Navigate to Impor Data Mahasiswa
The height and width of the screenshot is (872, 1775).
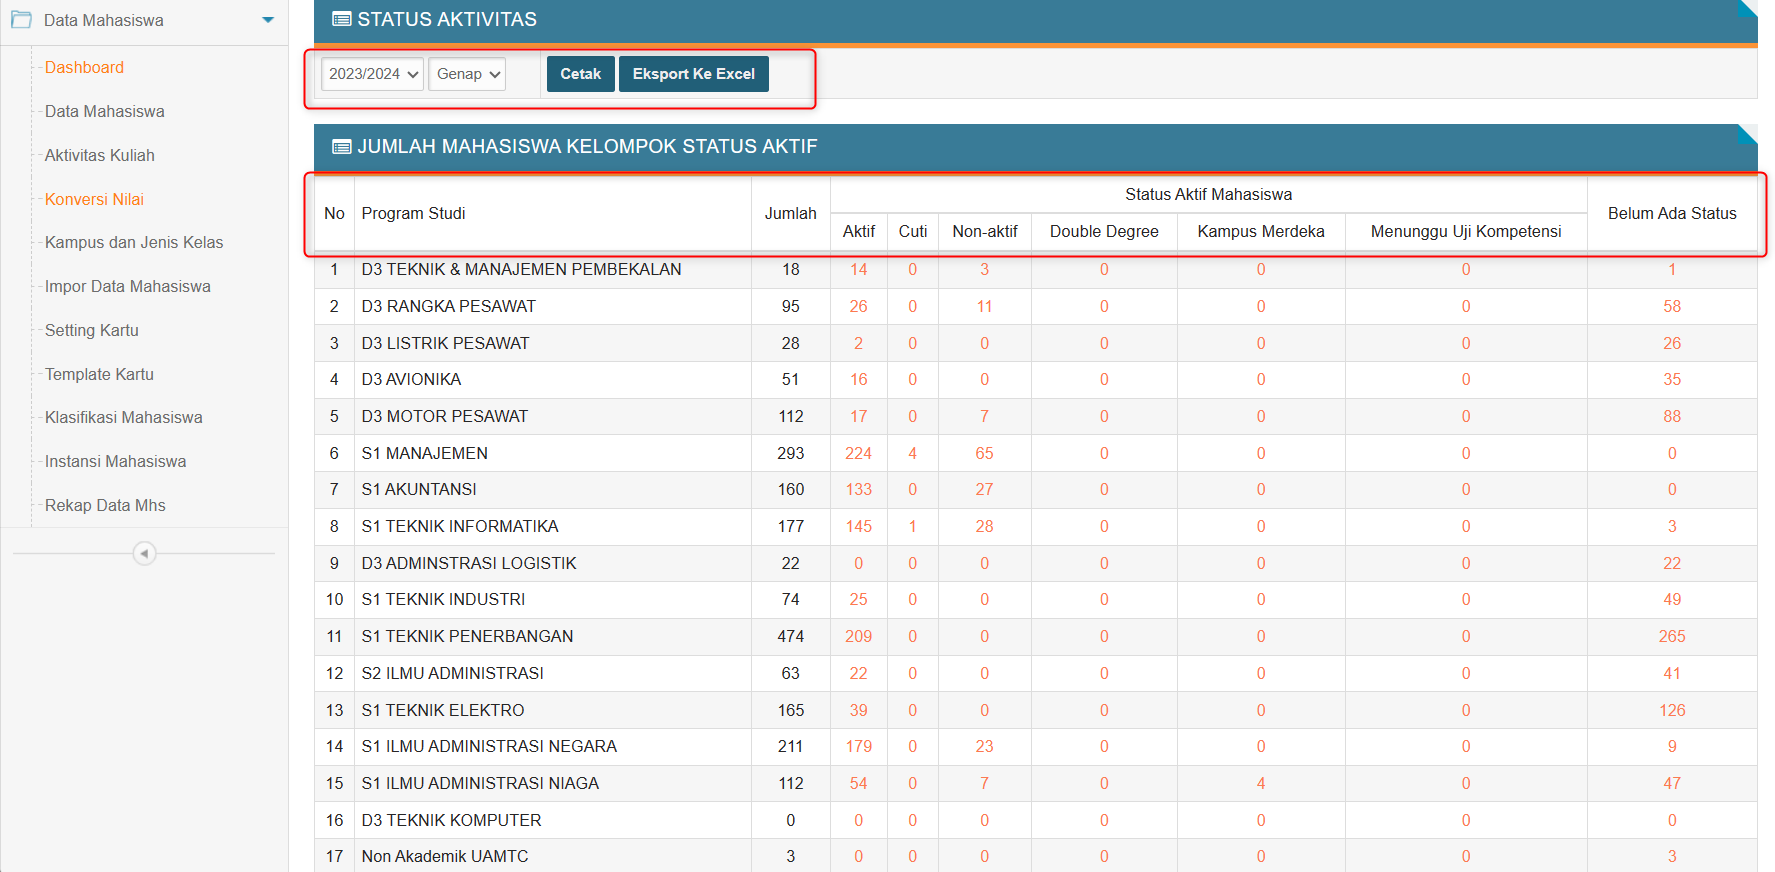pos(127,286)
